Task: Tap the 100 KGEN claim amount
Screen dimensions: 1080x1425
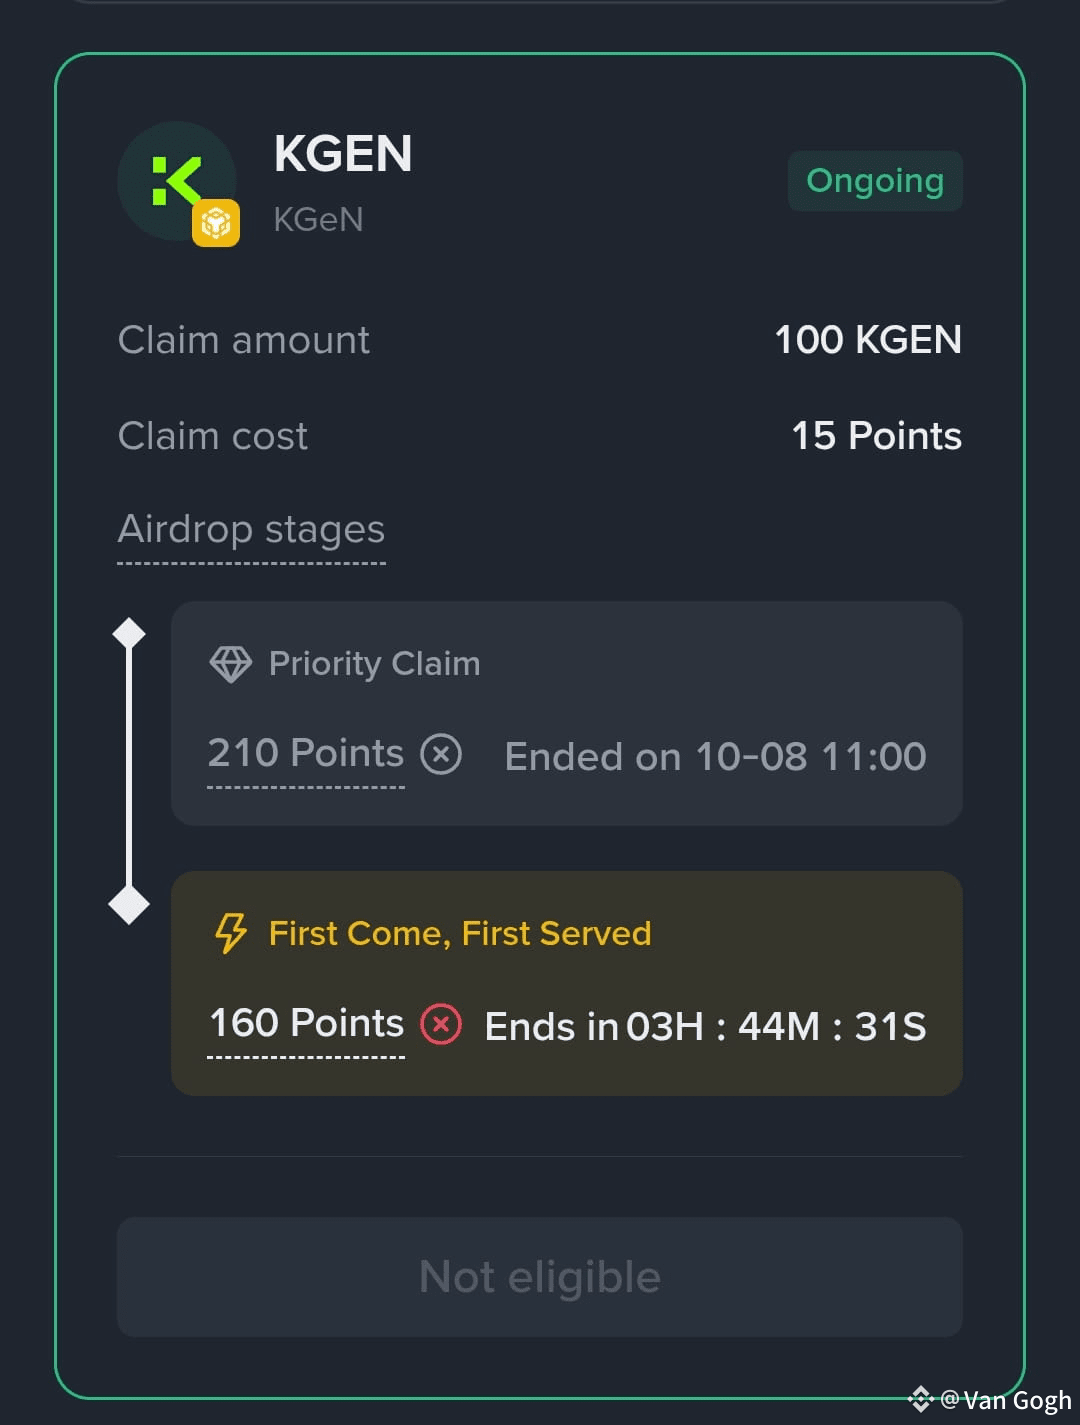Action: (x=868, y=340)
